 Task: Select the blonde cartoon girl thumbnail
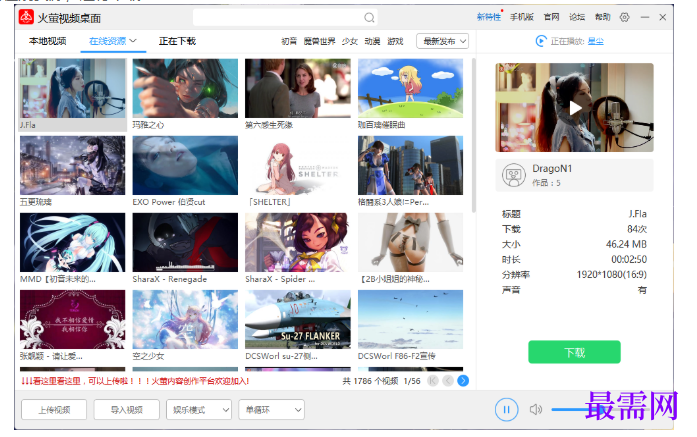pos(410,88)
